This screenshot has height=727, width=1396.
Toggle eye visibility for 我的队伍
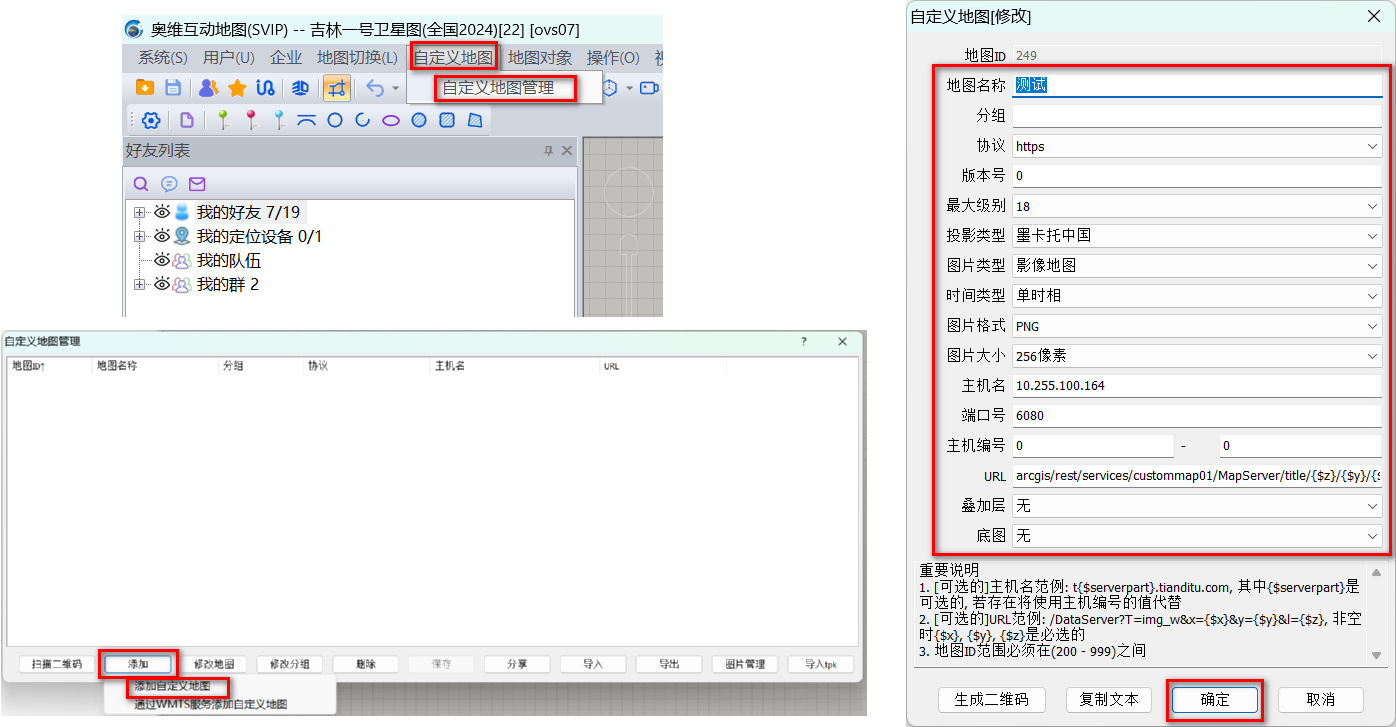[162, 260]
